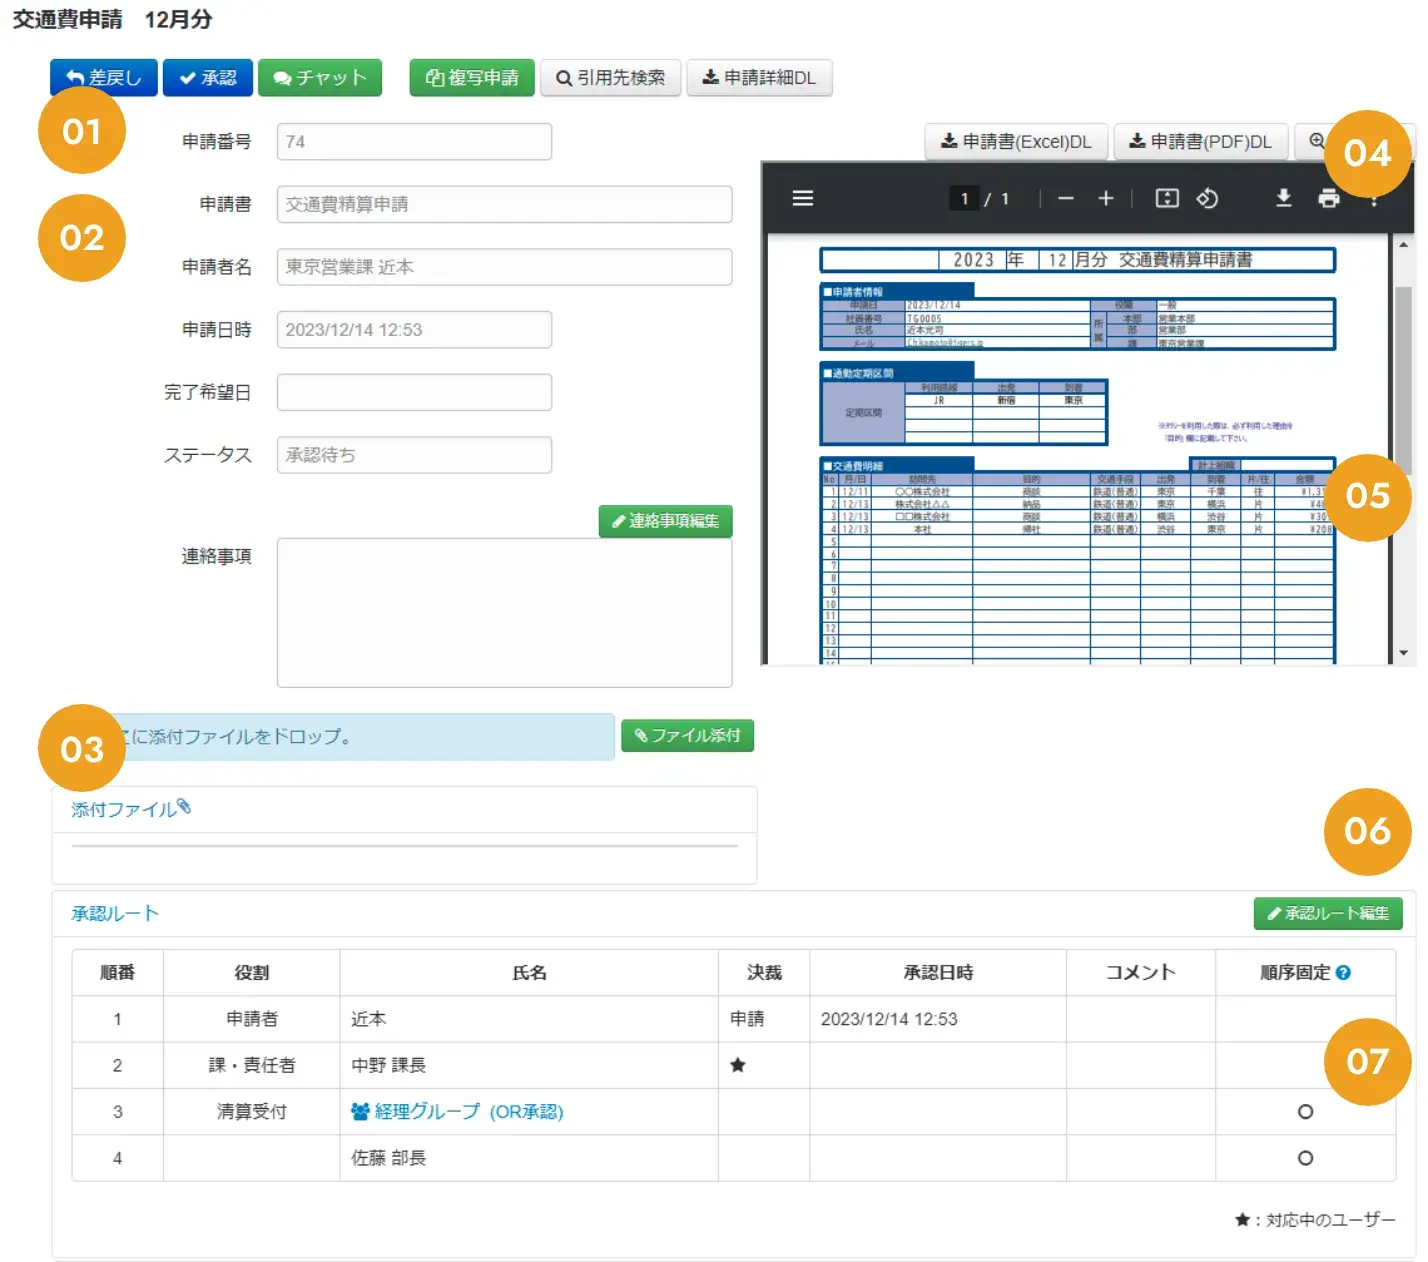Click the empty 完了希望日 field
The height and width of the screenshot is (1262, 1428).
click(414, 392)
